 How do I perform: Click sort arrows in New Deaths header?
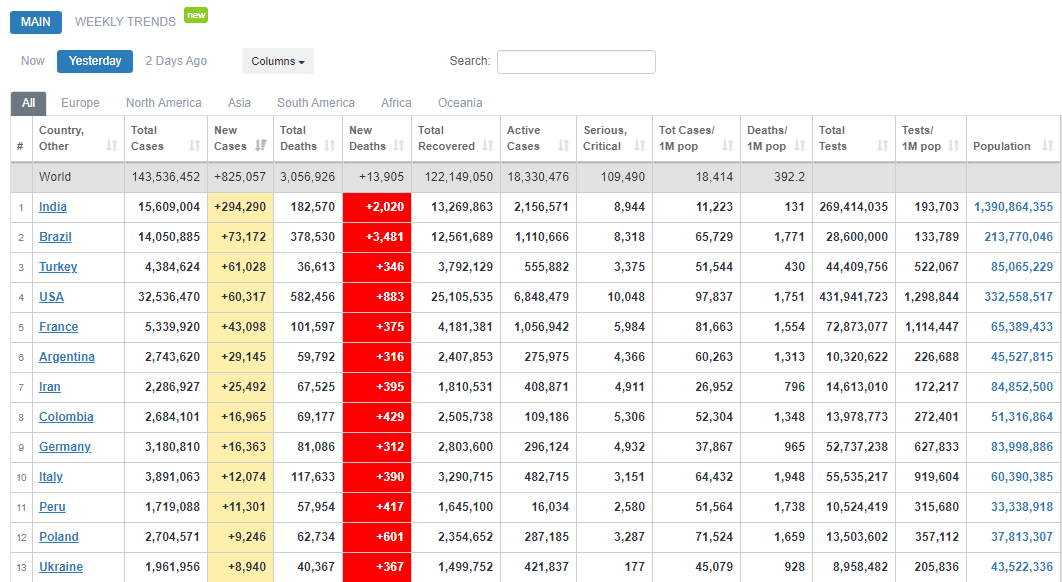[398, 146]
